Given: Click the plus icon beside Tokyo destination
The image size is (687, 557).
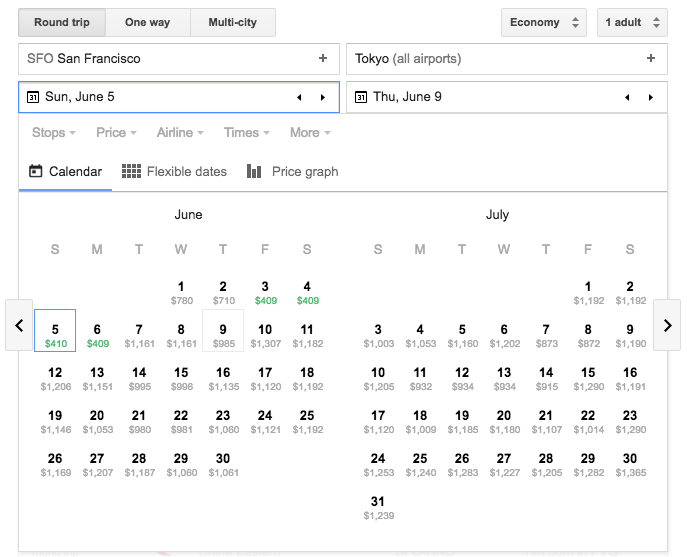Looking at the screenshot, I should pyautogui.click(x=651, y=59).
